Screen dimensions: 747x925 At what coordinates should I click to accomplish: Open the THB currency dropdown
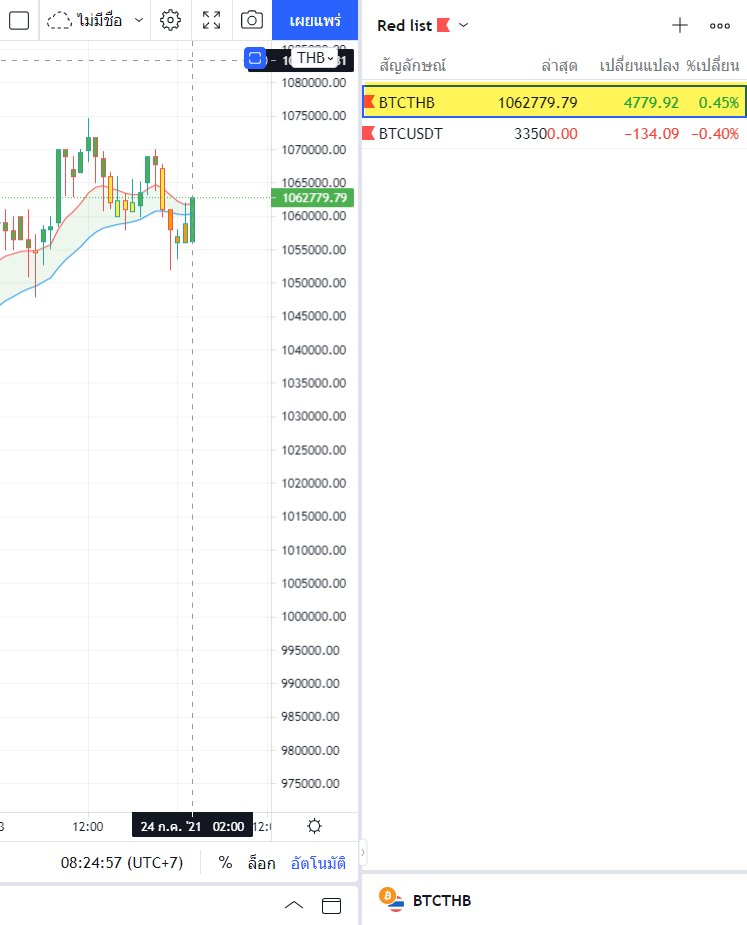tap(316, 58)
